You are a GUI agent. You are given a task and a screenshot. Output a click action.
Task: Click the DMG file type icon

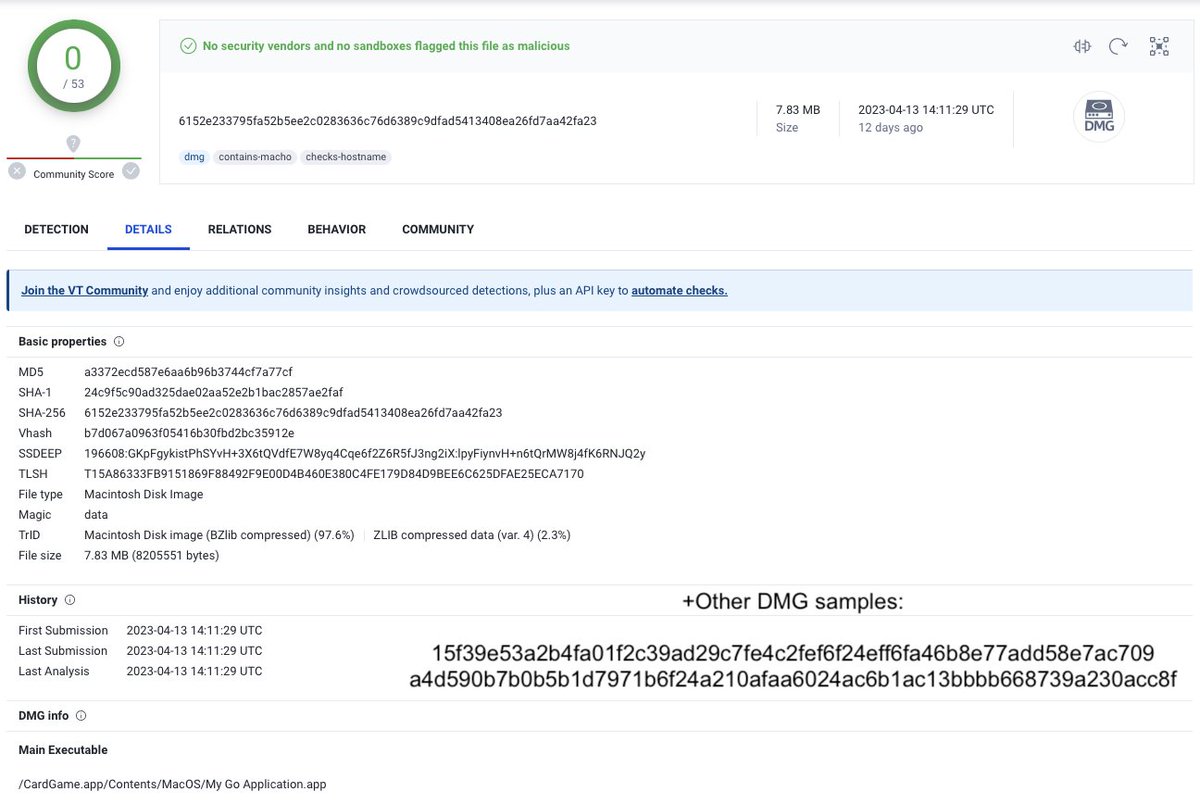tap(1099, 117)
